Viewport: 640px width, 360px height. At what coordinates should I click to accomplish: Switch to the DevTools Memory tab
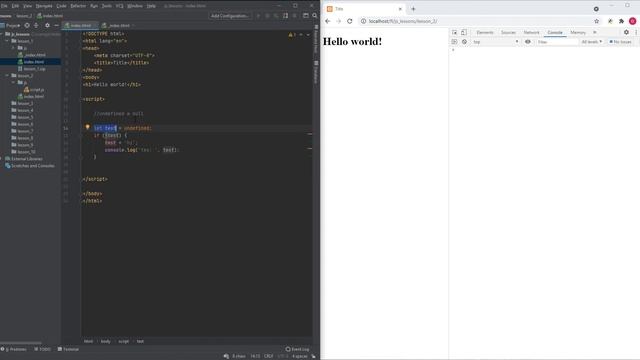(x=578, y=32)
